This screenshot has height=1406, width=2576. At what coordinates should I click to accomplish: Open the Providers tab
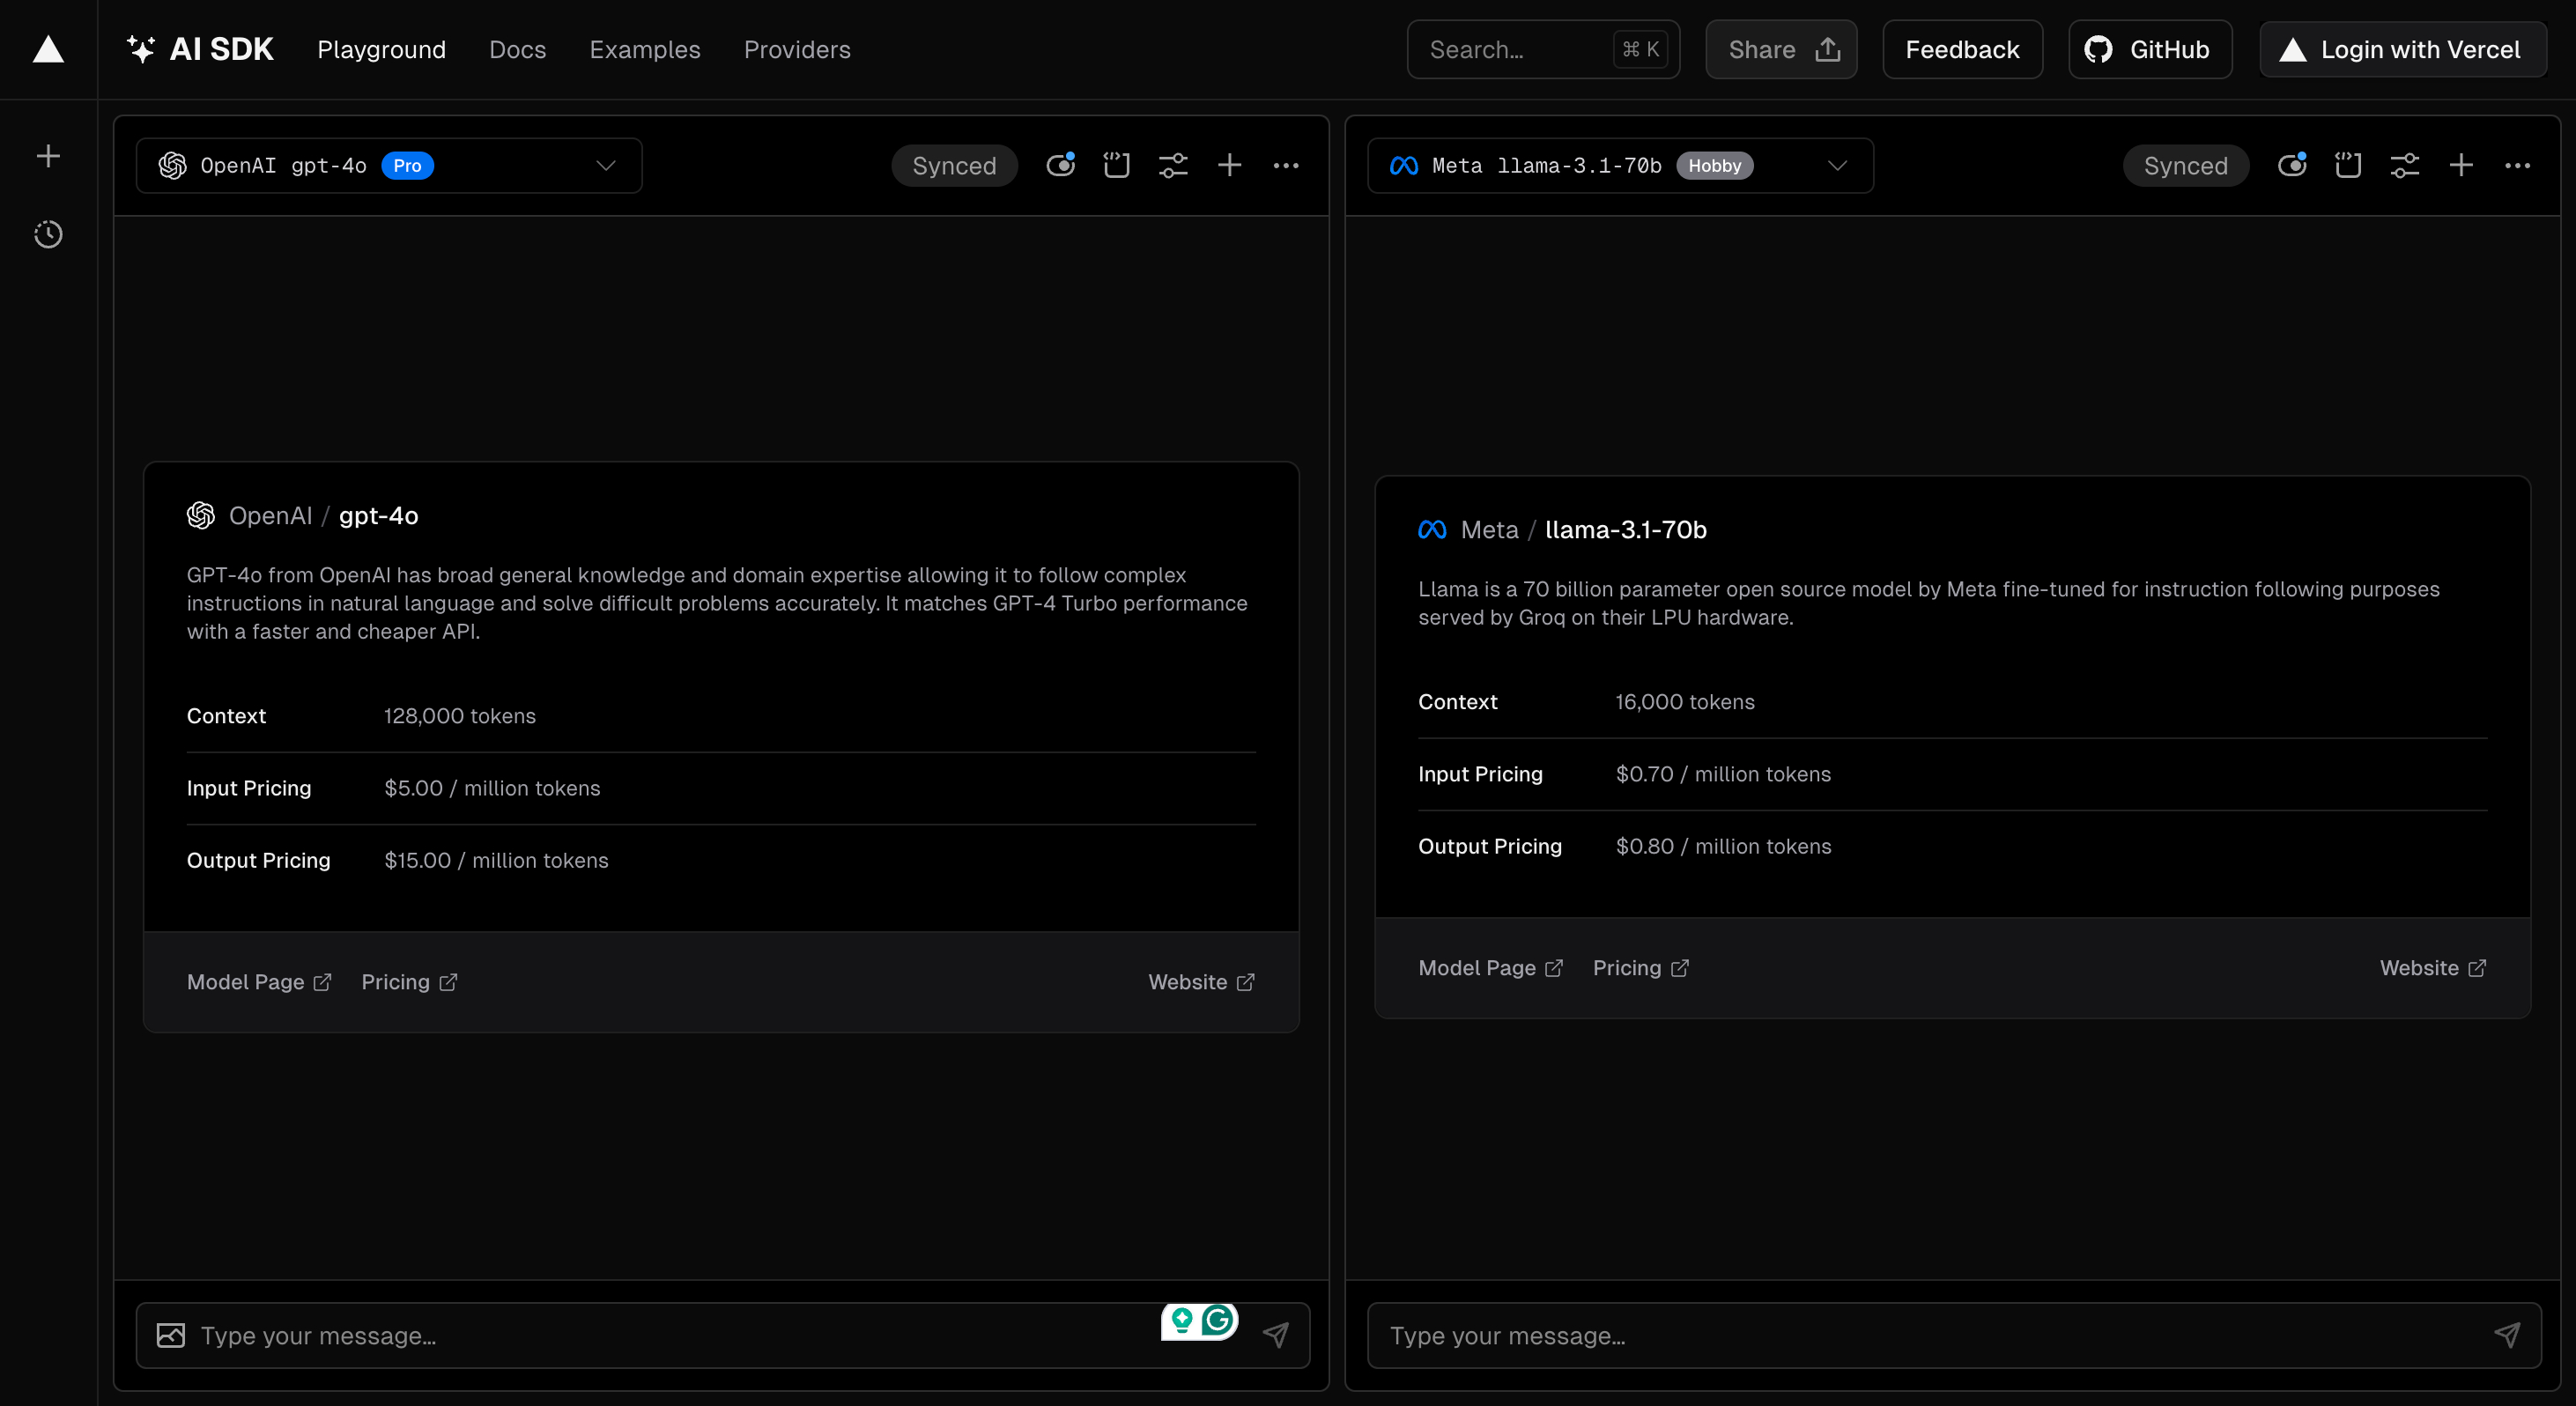797,49
